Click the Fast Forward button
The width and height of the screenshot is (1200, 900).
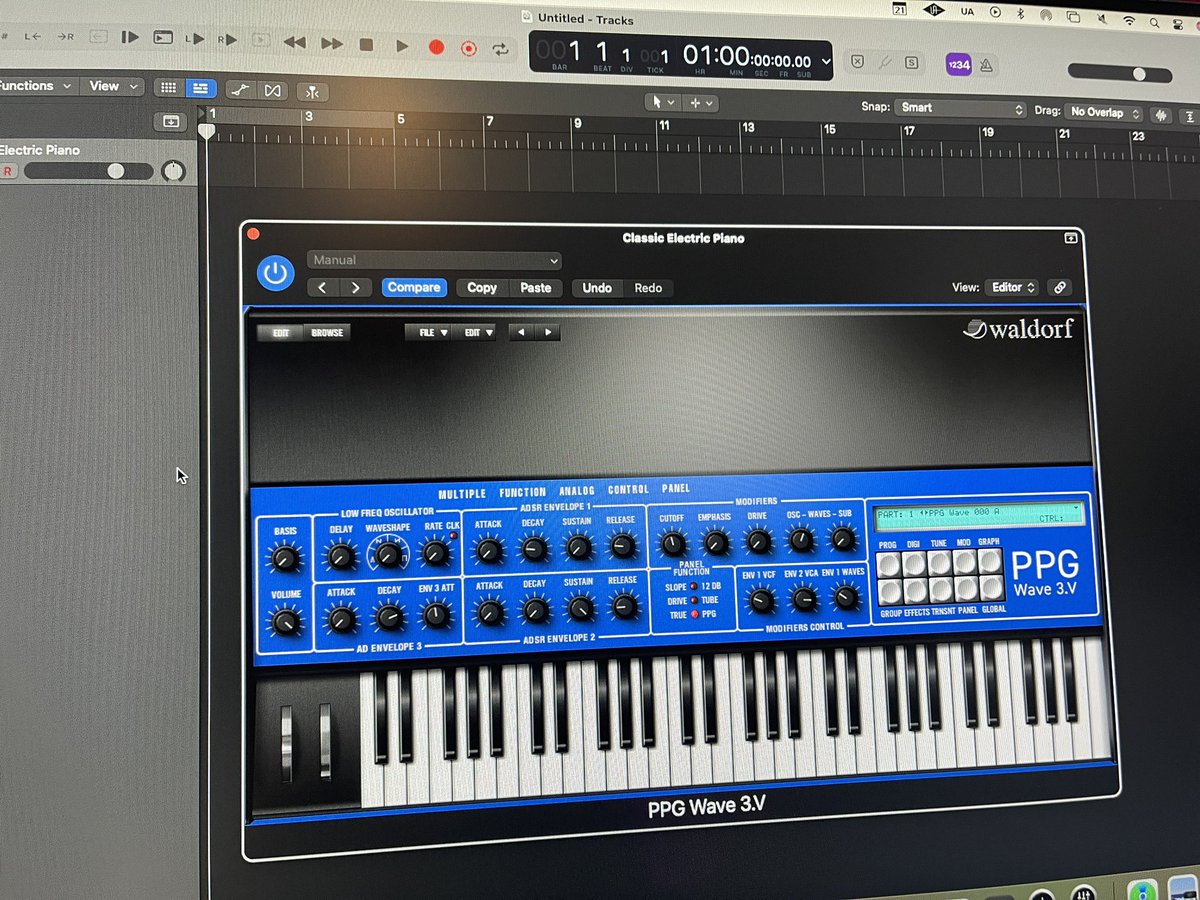pyautogui.click(x=330, y=44)
